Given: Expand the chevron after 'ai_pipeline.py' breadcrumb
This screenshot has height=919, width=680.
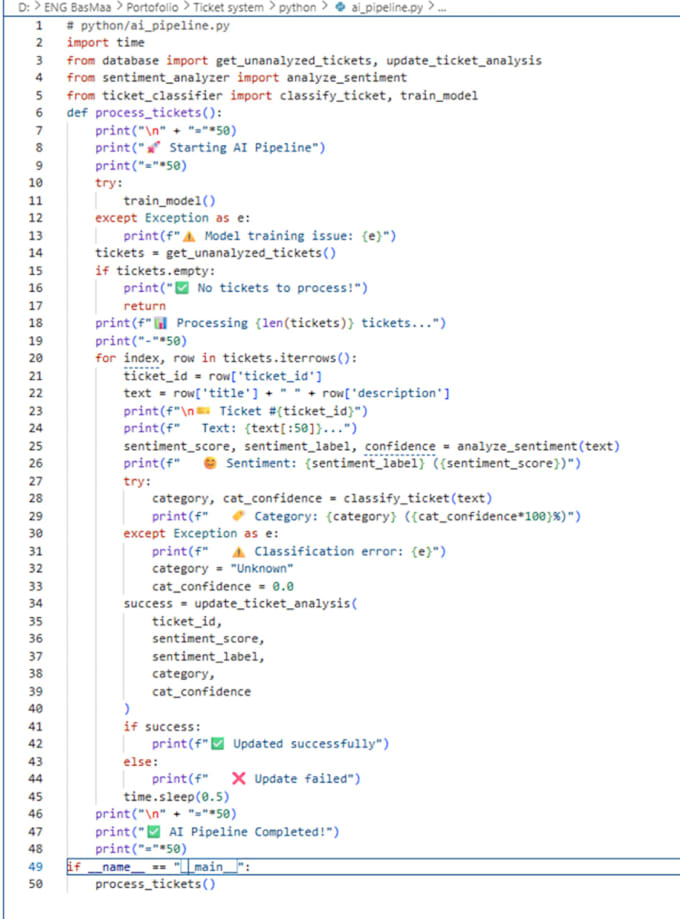Looking at the screenshot, I should 431,8.
